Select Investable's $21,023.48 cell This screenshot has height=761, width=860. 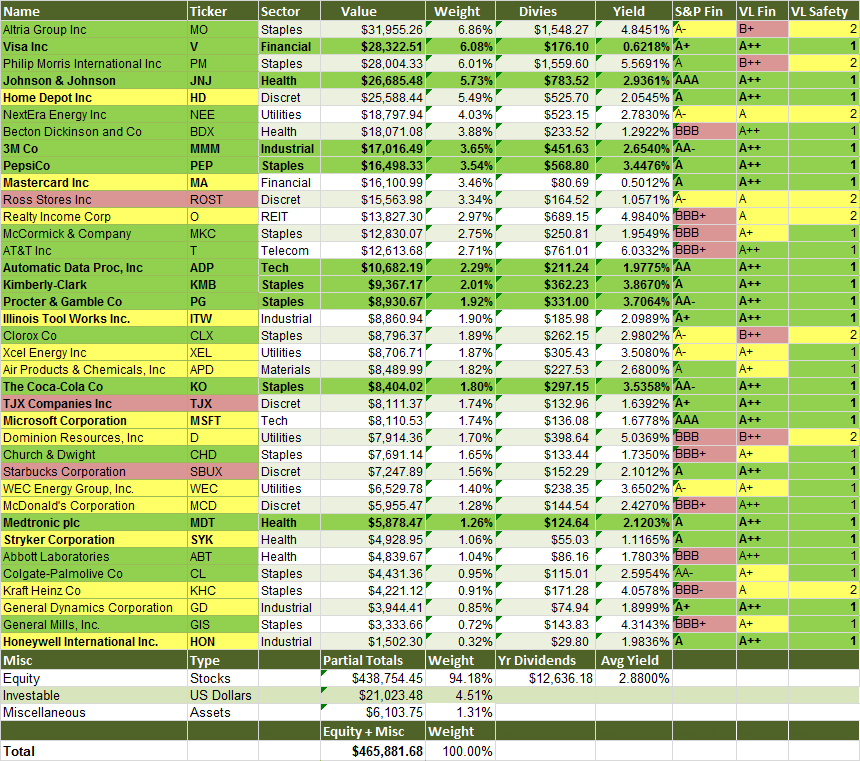(373, 696)
